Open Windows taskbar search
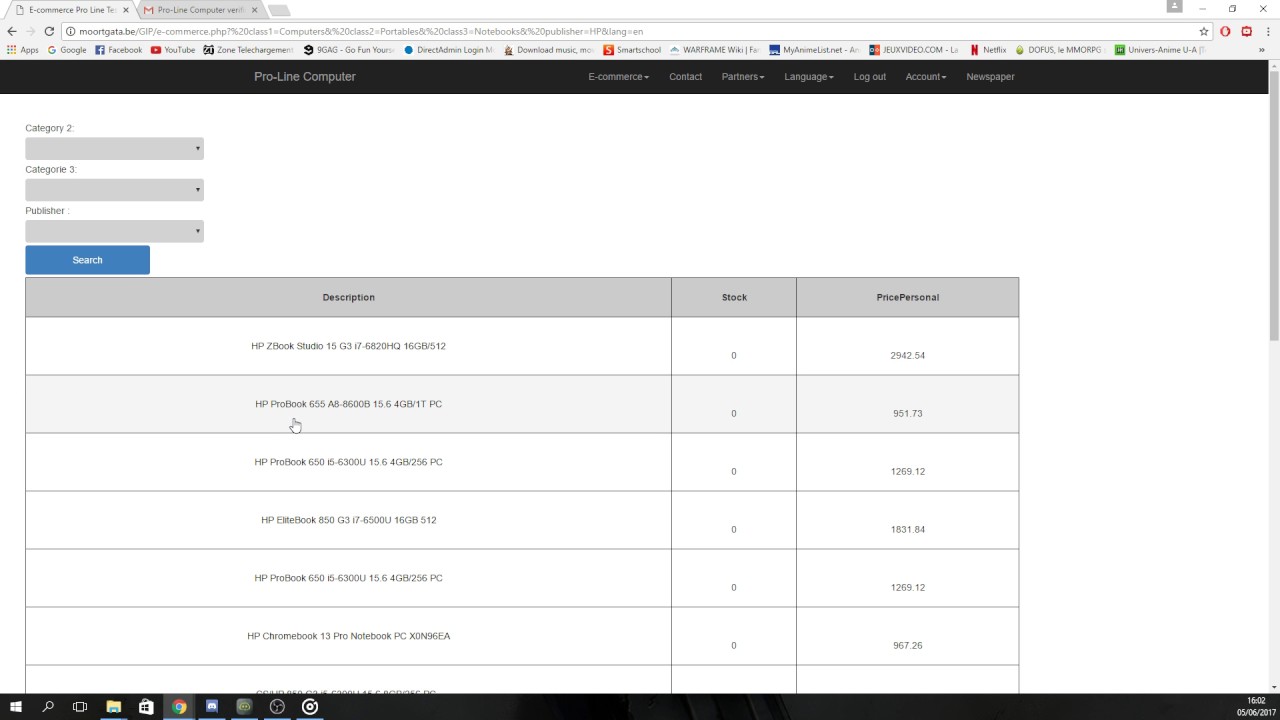The height and width of the screenshot is (720, 1280). pos(48,707)
